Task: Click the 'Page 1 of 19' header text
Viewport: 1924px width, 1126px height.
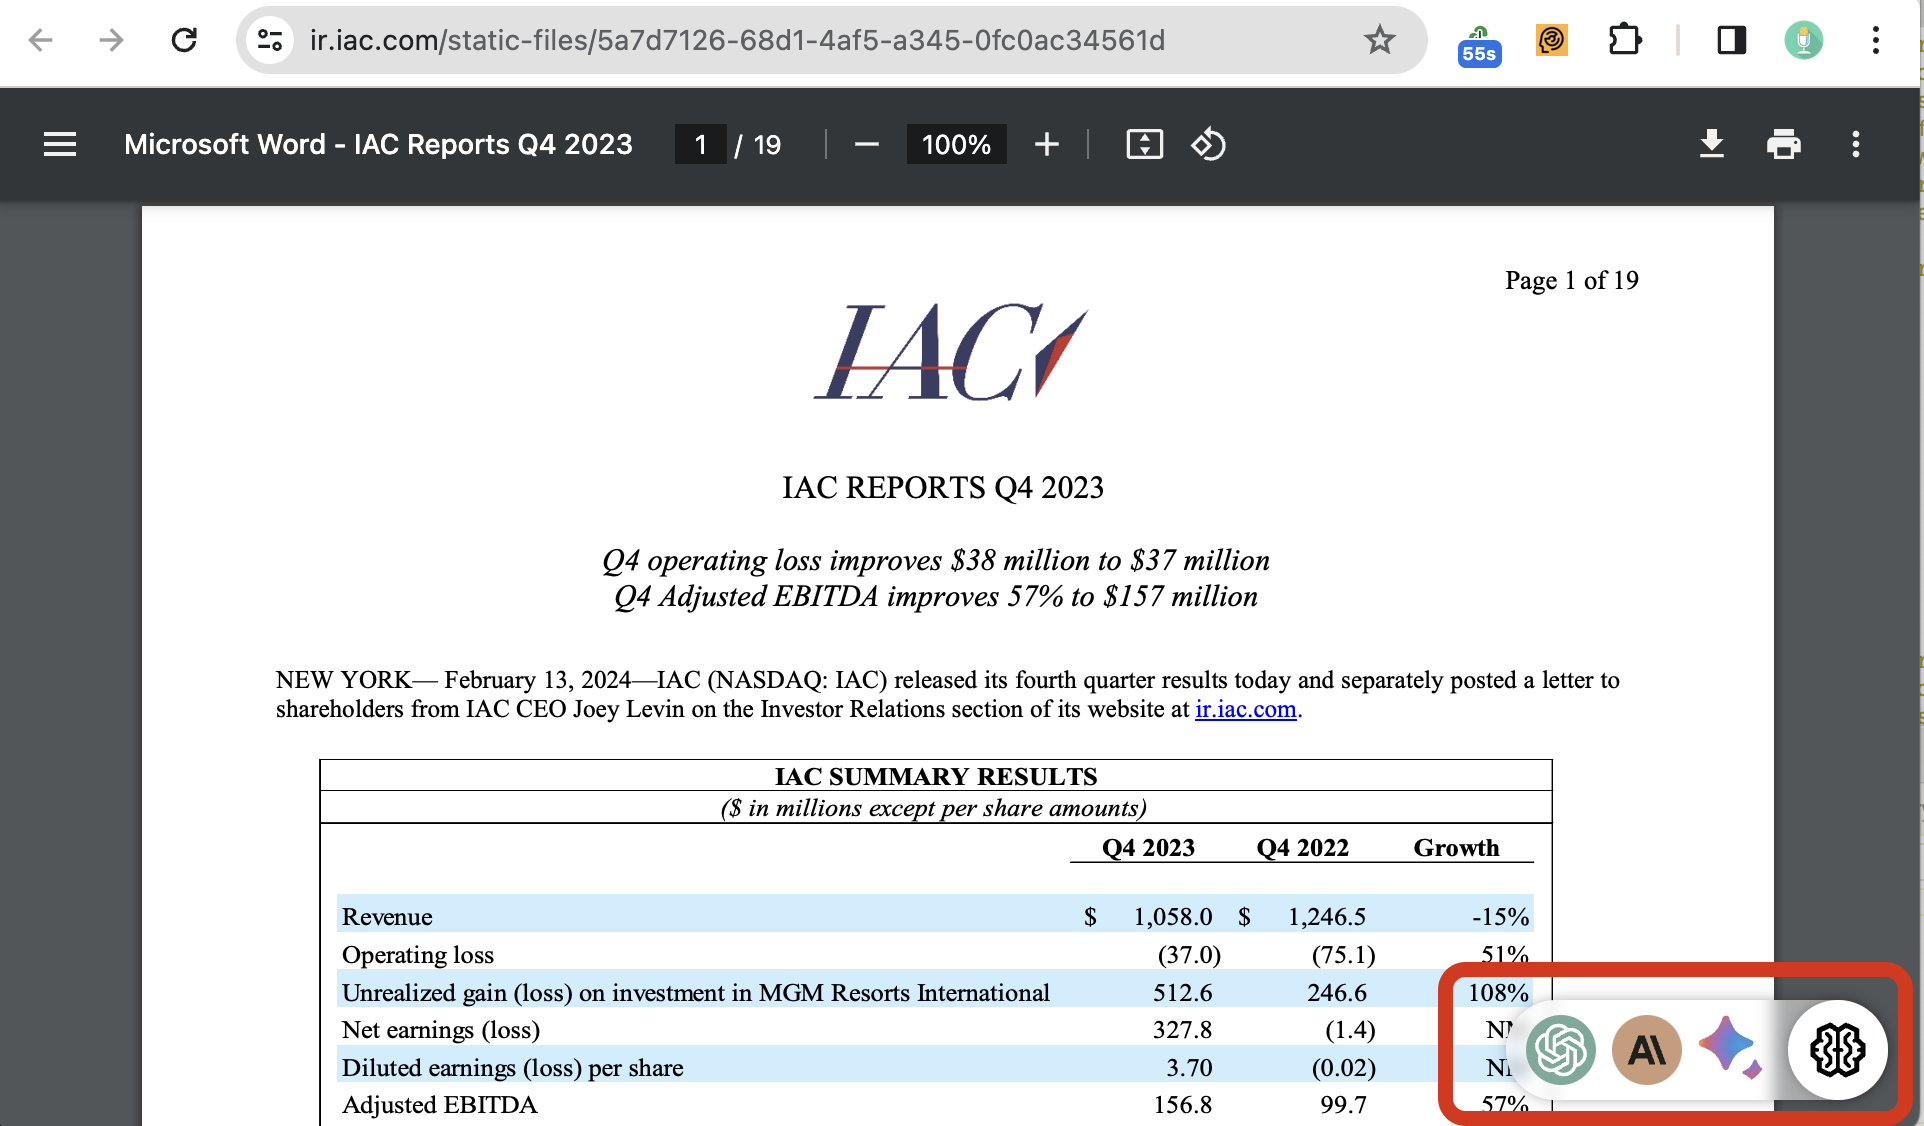Action: click(x=1572, y=281)
